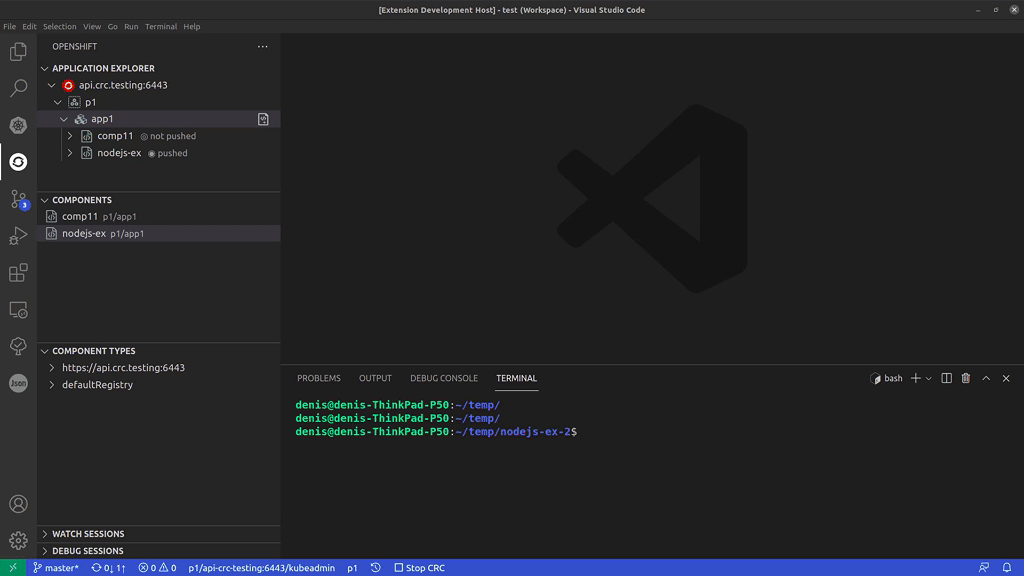Expand the nodejs-ex component in Application Explorer
This screenshot has width=1024, height=576.
[x=70, y=153]
